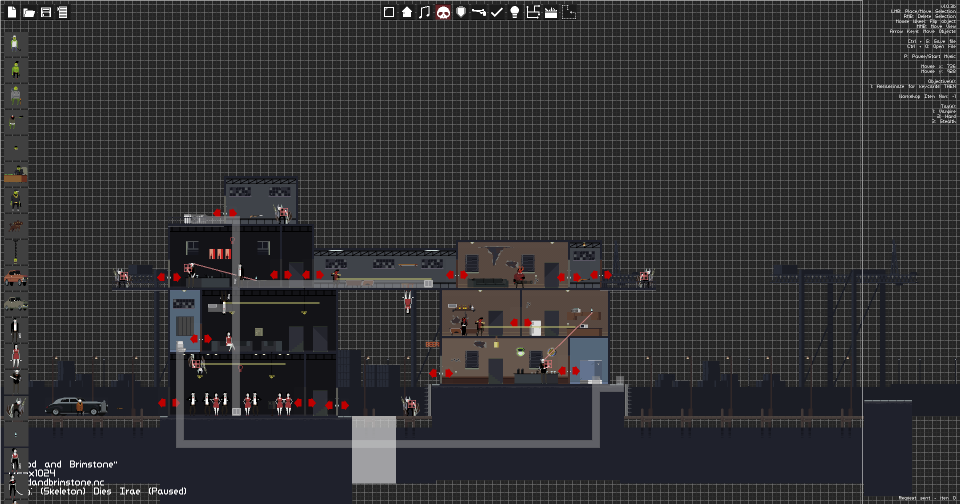The image size is (960, 504).
Task: Switch to the house building category
Action: pos(407,12)
